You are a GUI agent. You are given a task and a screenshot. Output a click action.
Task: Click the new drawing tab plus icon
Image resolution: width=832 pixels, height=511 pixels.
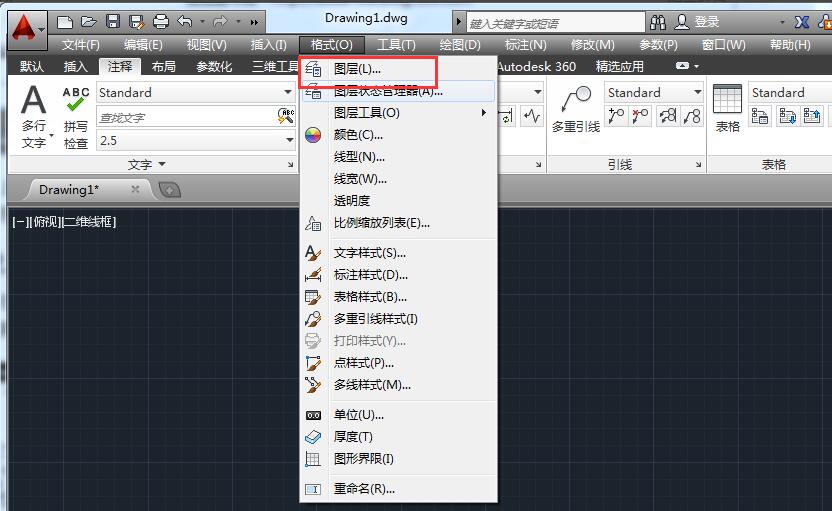[170, 190]
